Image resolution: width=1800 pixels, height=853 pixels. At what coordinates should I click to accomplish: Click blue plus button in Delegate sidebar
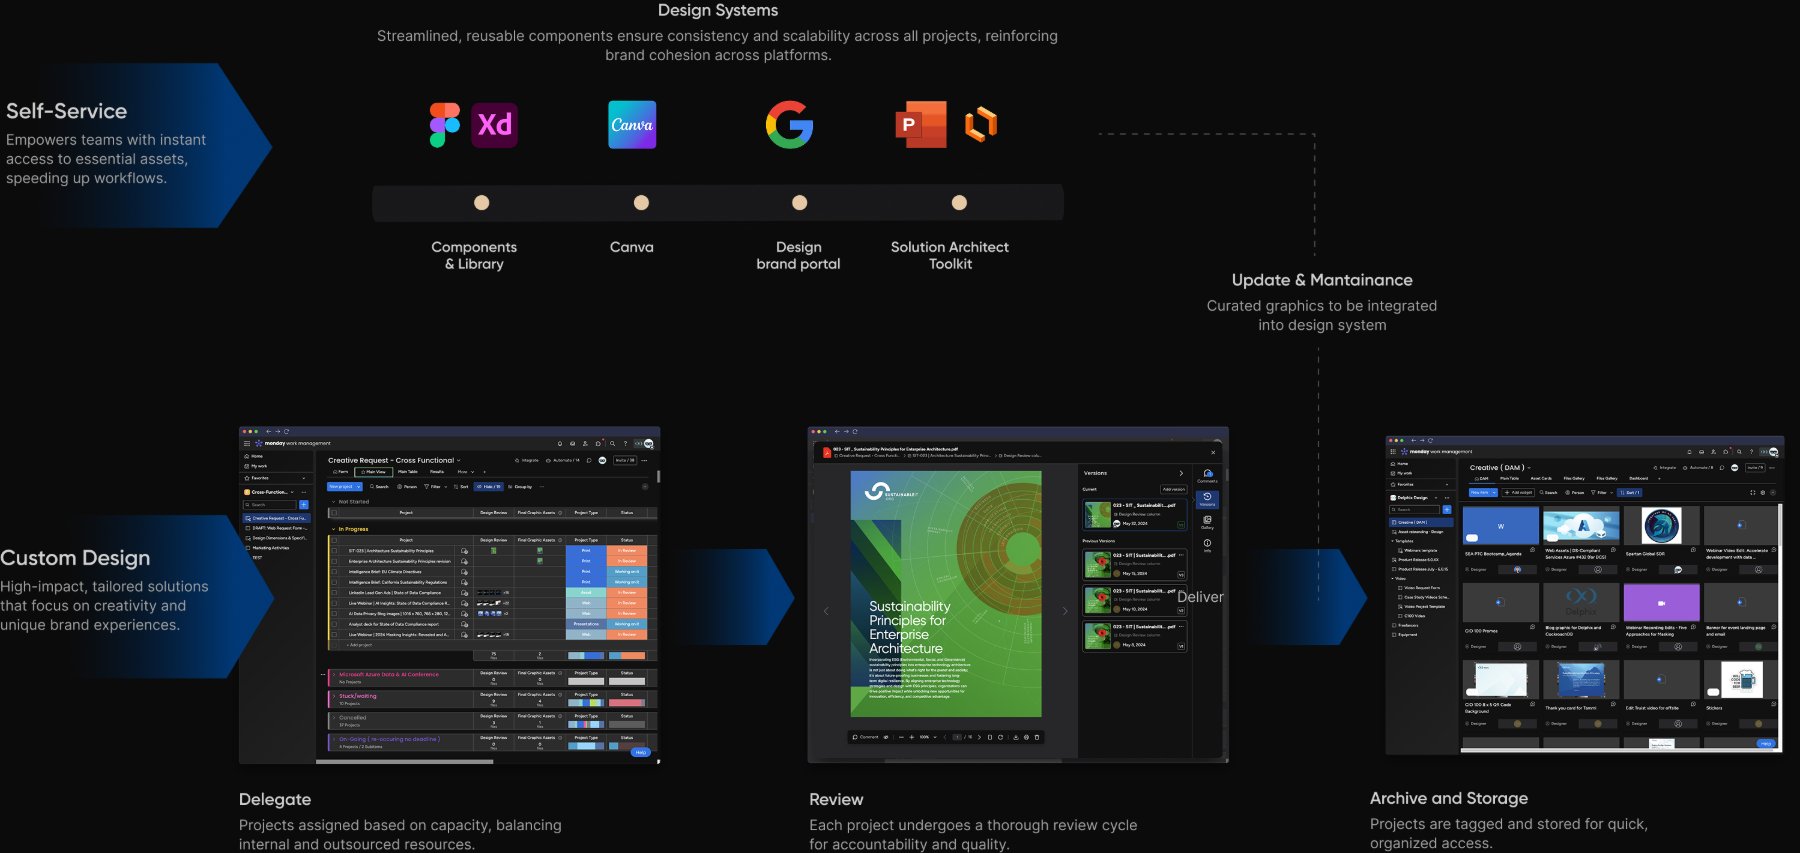(304, 505)
